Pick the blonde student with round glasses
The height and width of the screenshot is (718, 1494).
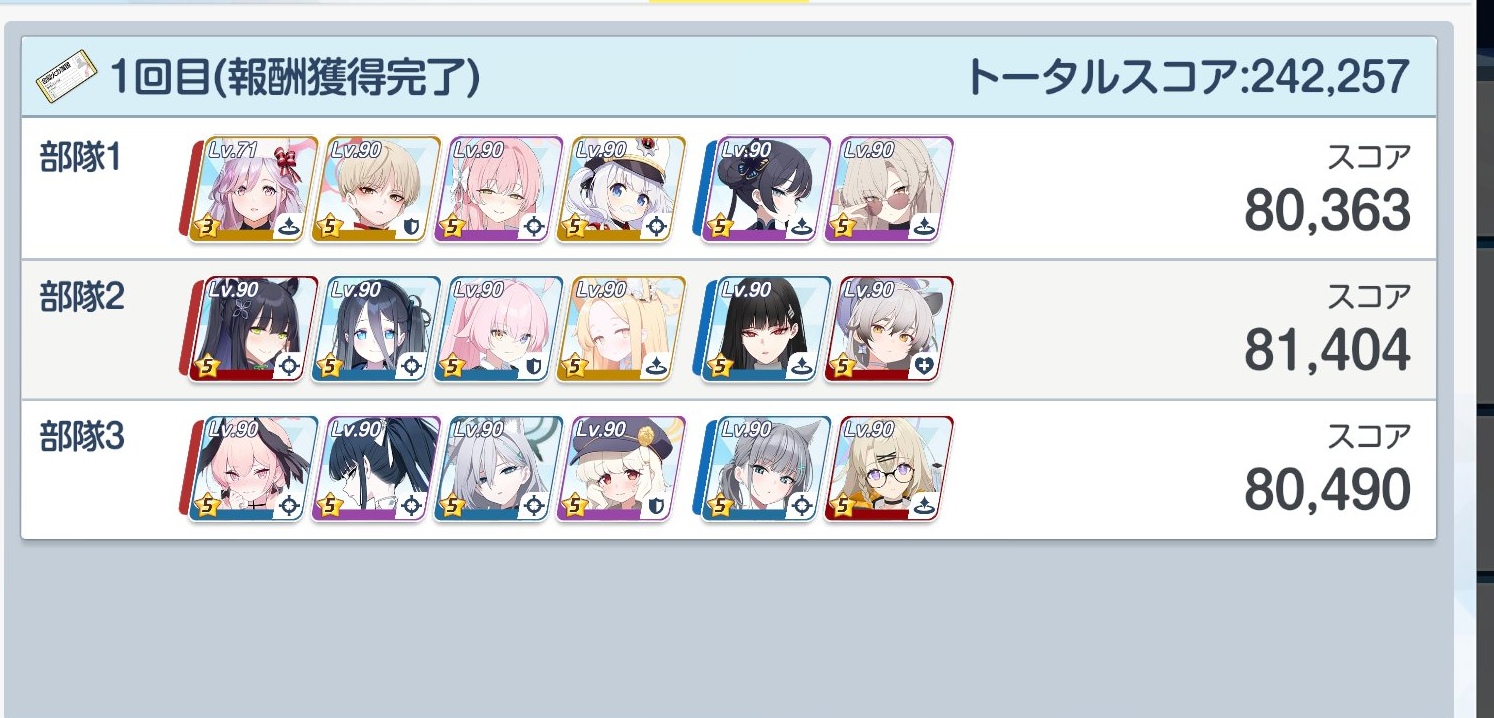click(888, 470)
